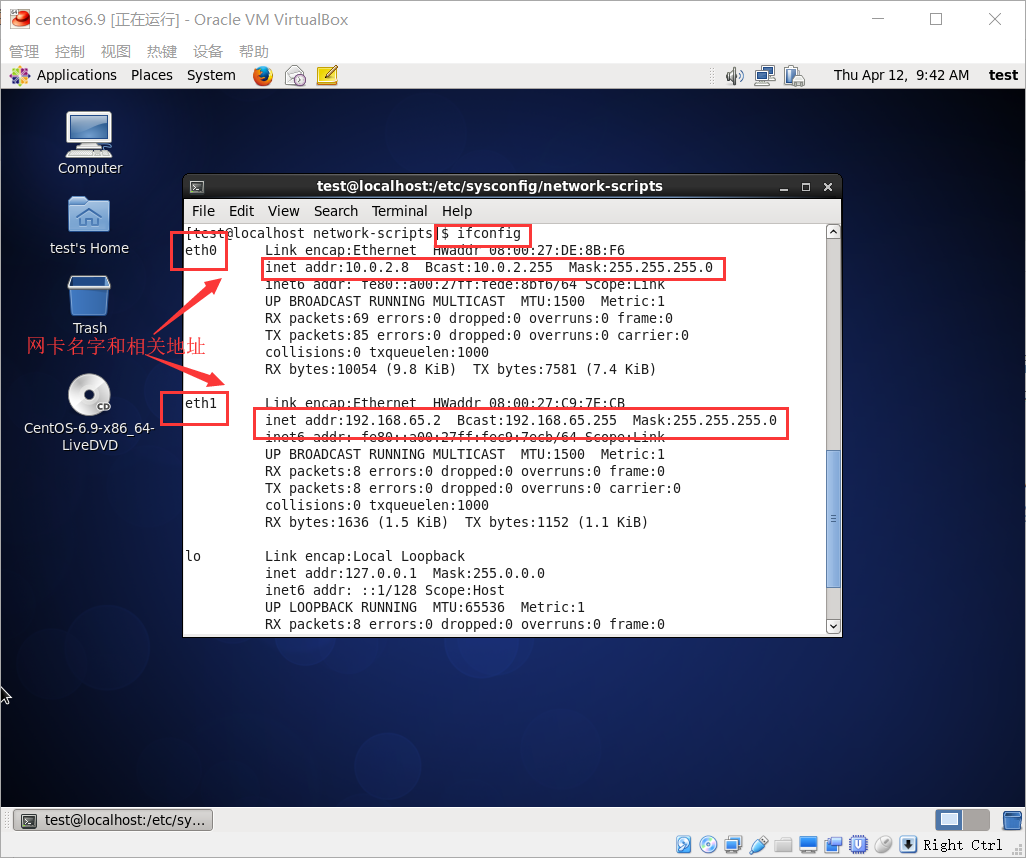Switch to first workspace in the switcher
Viewport: 1026px width, 858px height.
click(x=949, y=819)
